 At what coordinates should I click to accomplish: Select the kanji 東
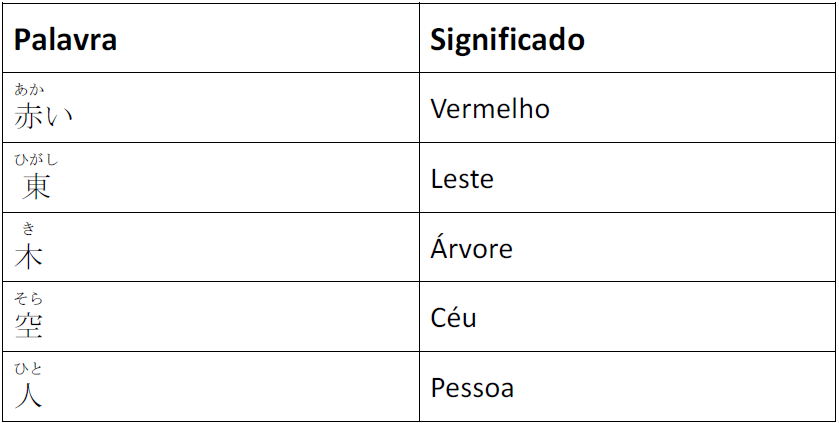click(x=36, y=186)
